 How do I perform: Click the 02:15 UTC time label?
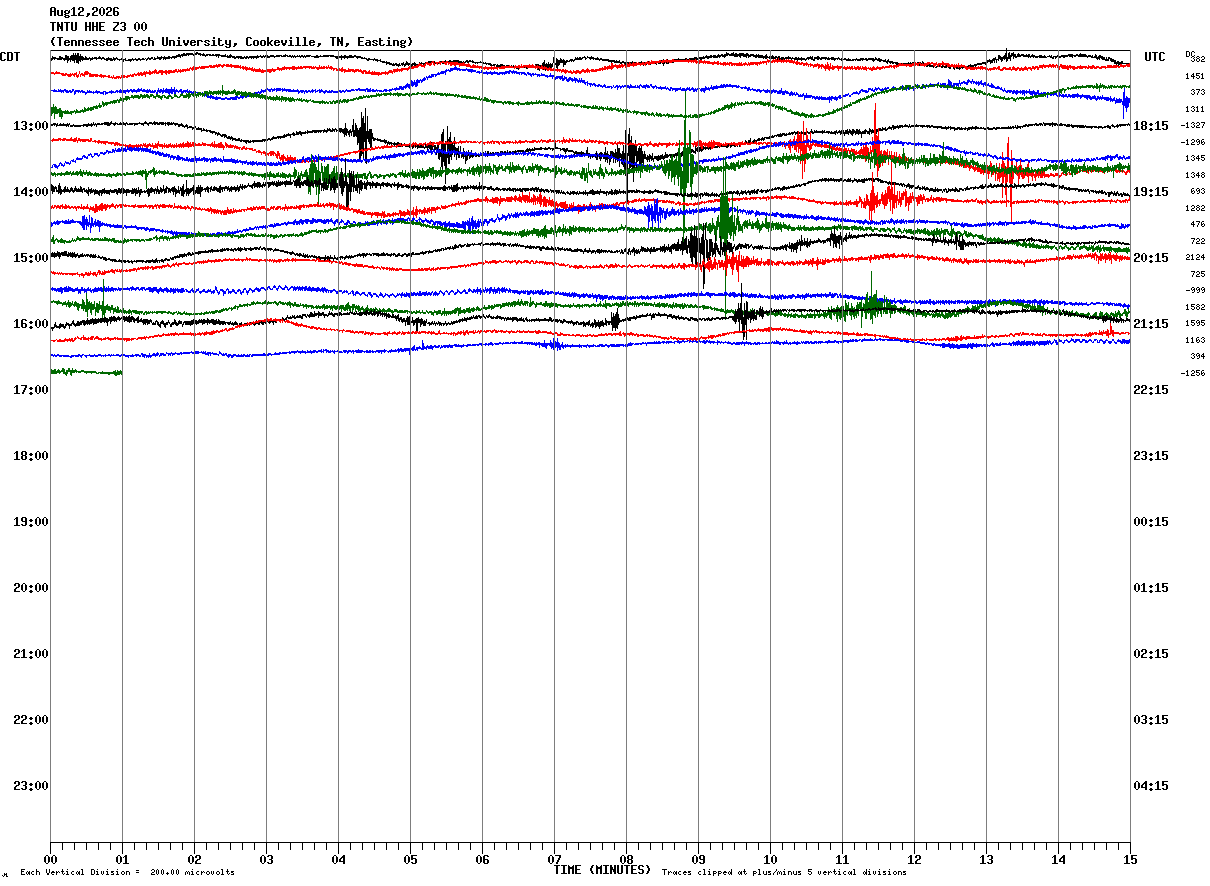click(1151, 654)
